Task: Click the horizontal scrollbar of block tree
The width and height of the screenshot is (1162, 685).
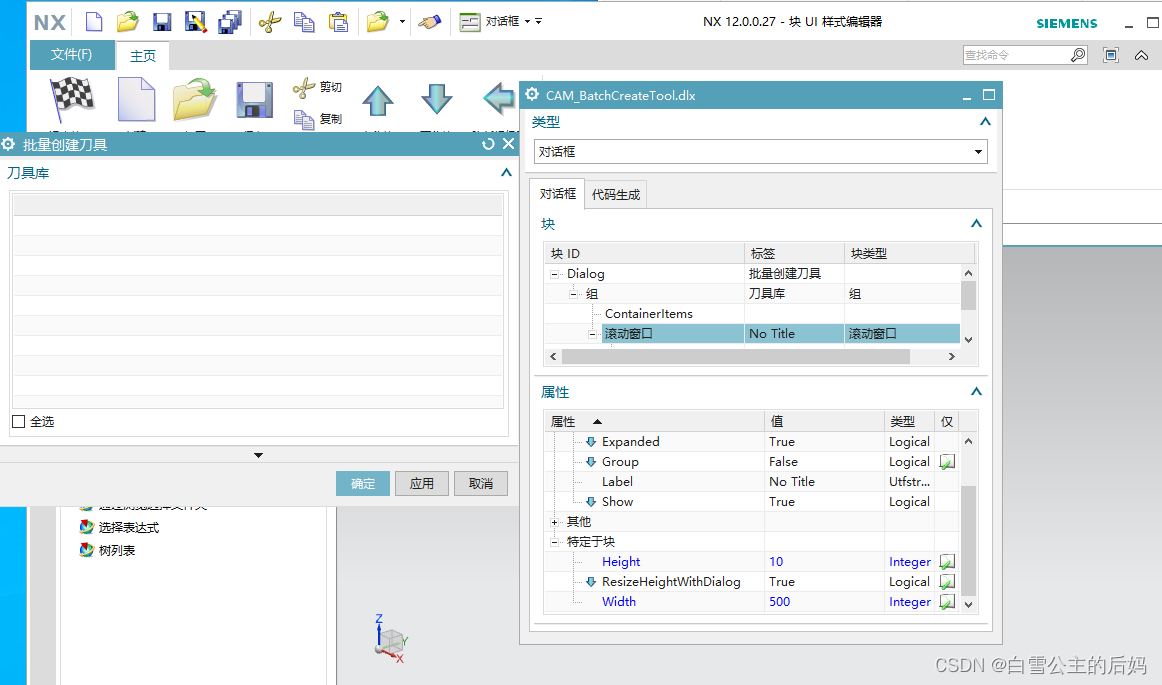Action: [735, 357]
